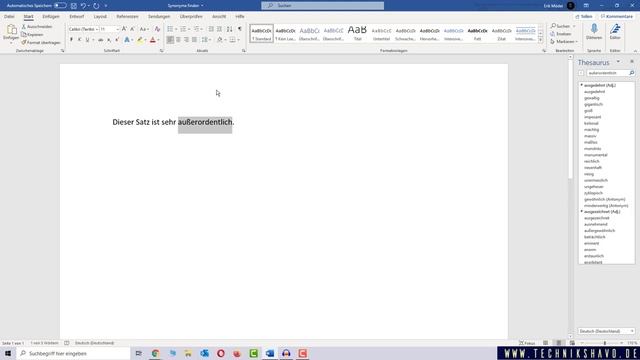Switch to the Einfügen ribbon tab
This screenshot has width=640, height=360.
coord(51,16)
